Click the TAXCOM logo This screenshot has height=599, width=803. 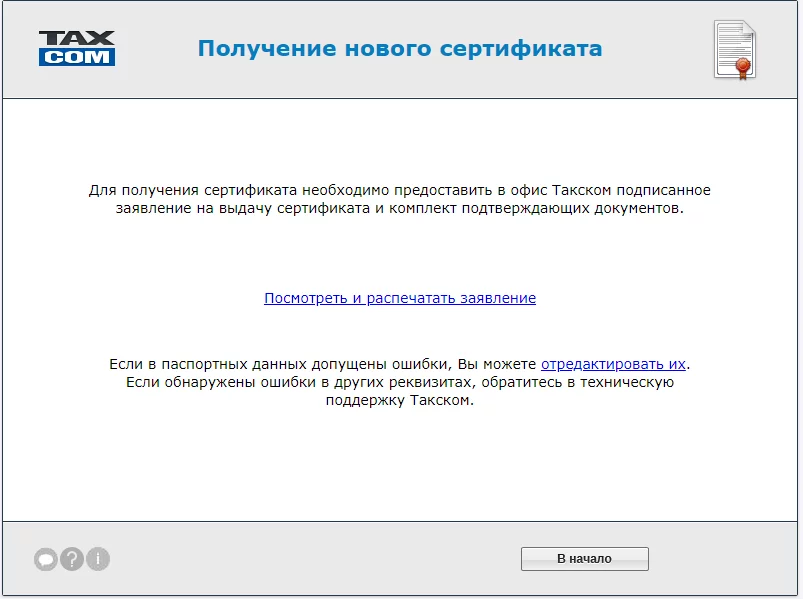pyautogui.click(x=77, y=48)
